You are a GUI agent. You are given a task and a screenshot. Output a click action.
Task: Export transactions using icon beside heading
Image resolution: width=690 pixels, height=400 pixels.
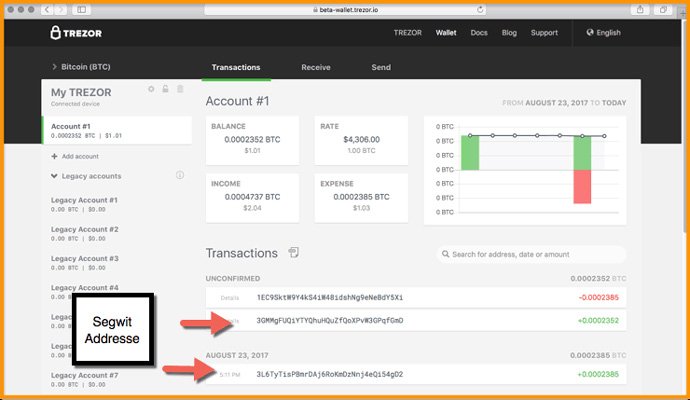(x=294, y=253)
